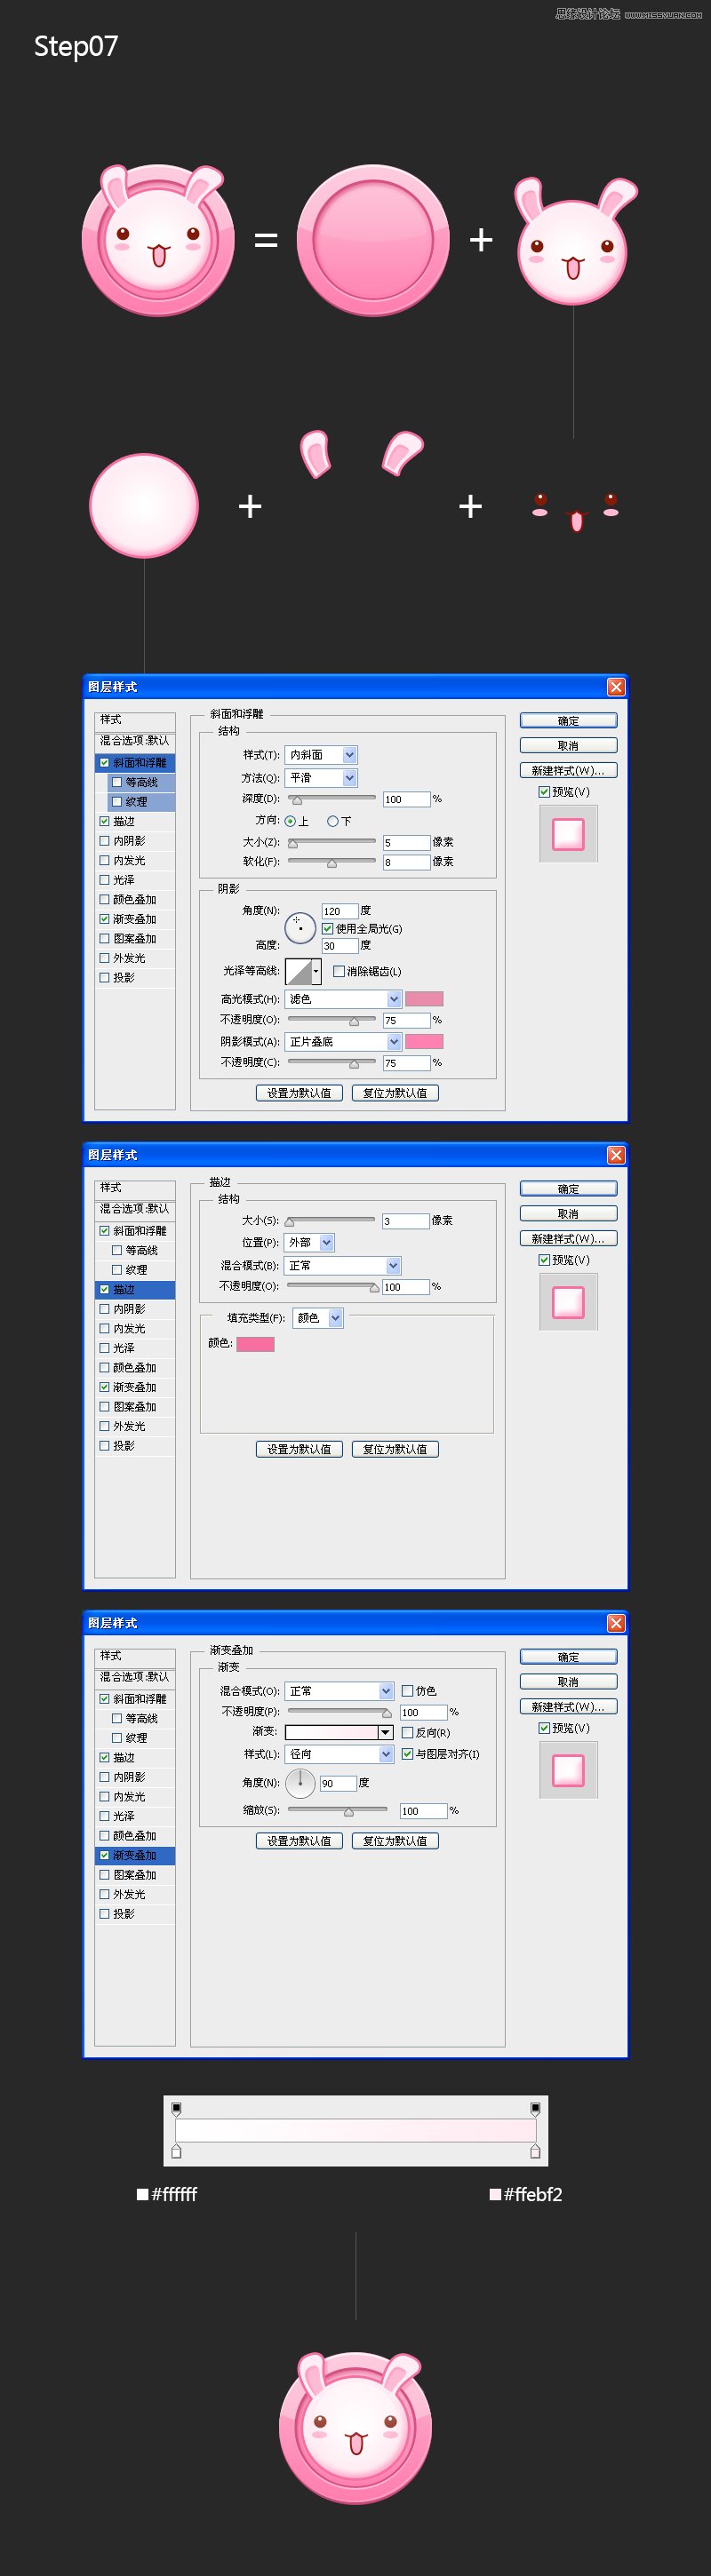This screenshot has width=711, height=2576.
Task: Enable 仿色 checkbox in gradient overlay
Action: point(407,1691)
